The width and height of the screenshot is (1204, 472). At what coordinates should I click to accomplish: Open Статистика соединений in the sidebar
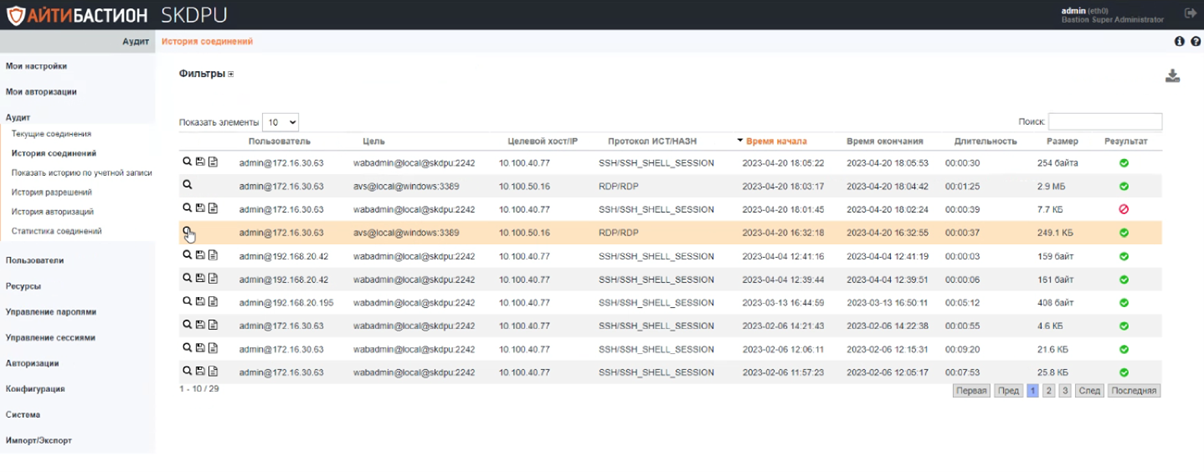click(56, 231)
